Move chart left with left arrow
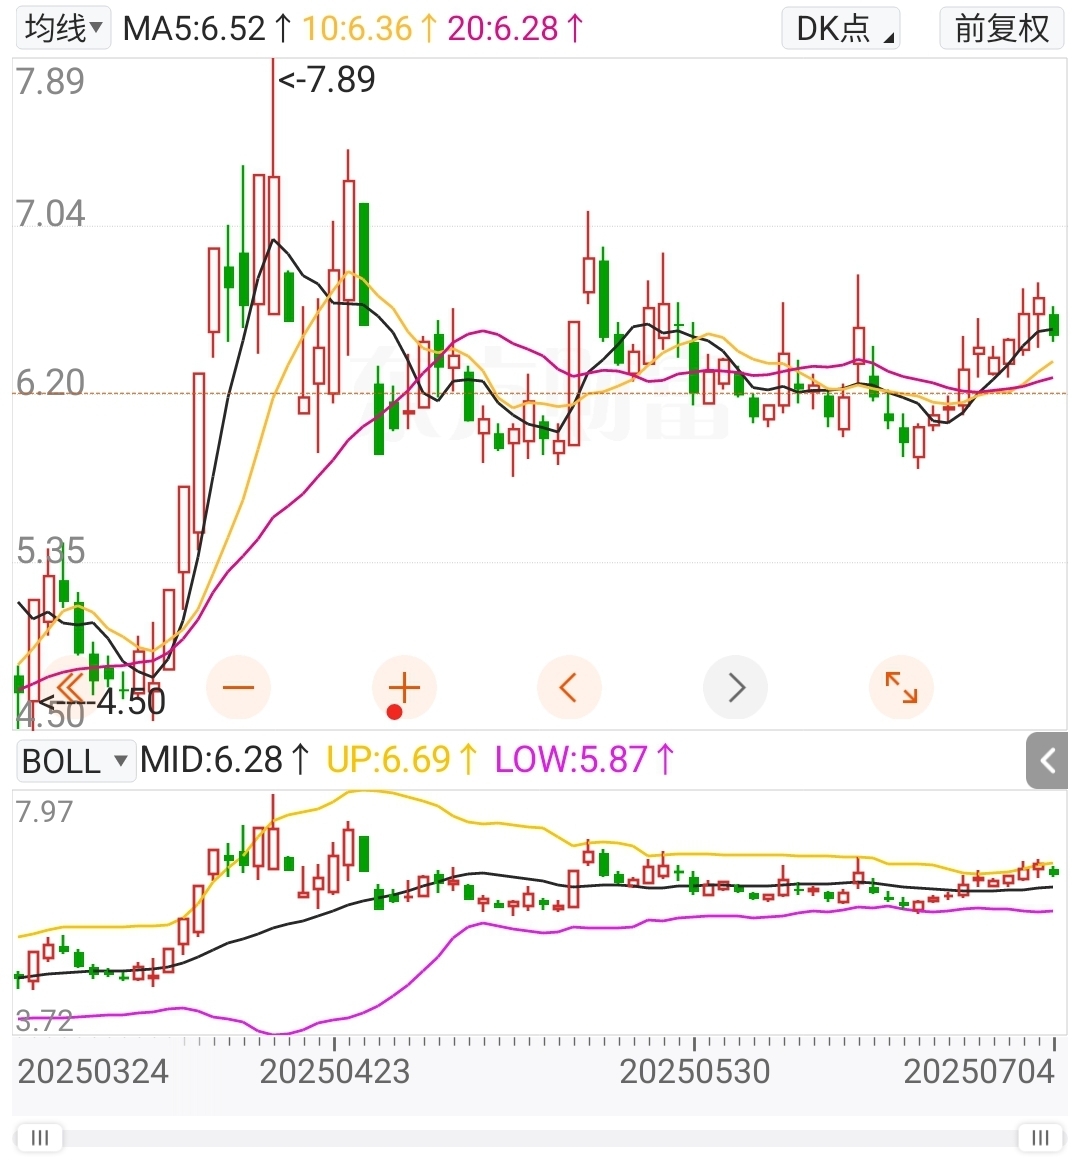Viewport: 1080px width, 1162px height. (x=569, y=688)
